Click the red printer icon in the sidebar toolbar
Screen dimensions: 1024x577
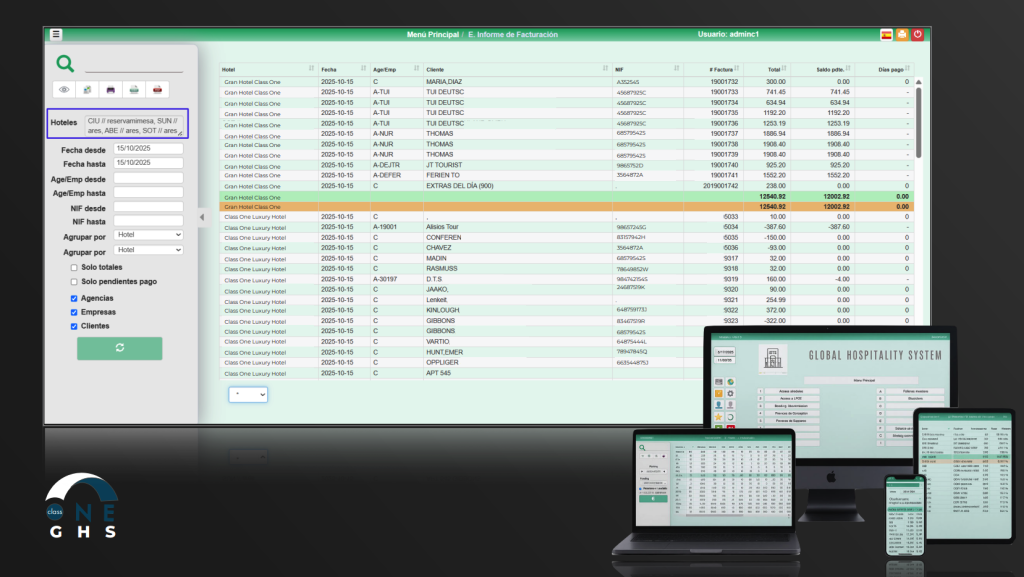coord(156,90)
